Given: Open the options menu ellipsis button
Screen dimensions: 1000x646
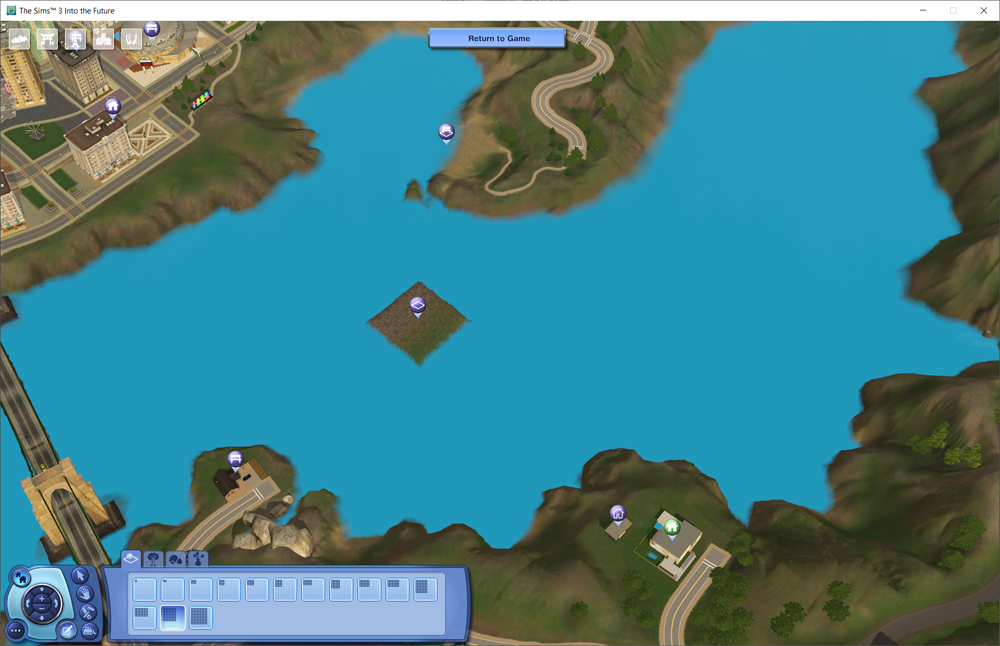Looking at the screenshot, I should point(17,631).
